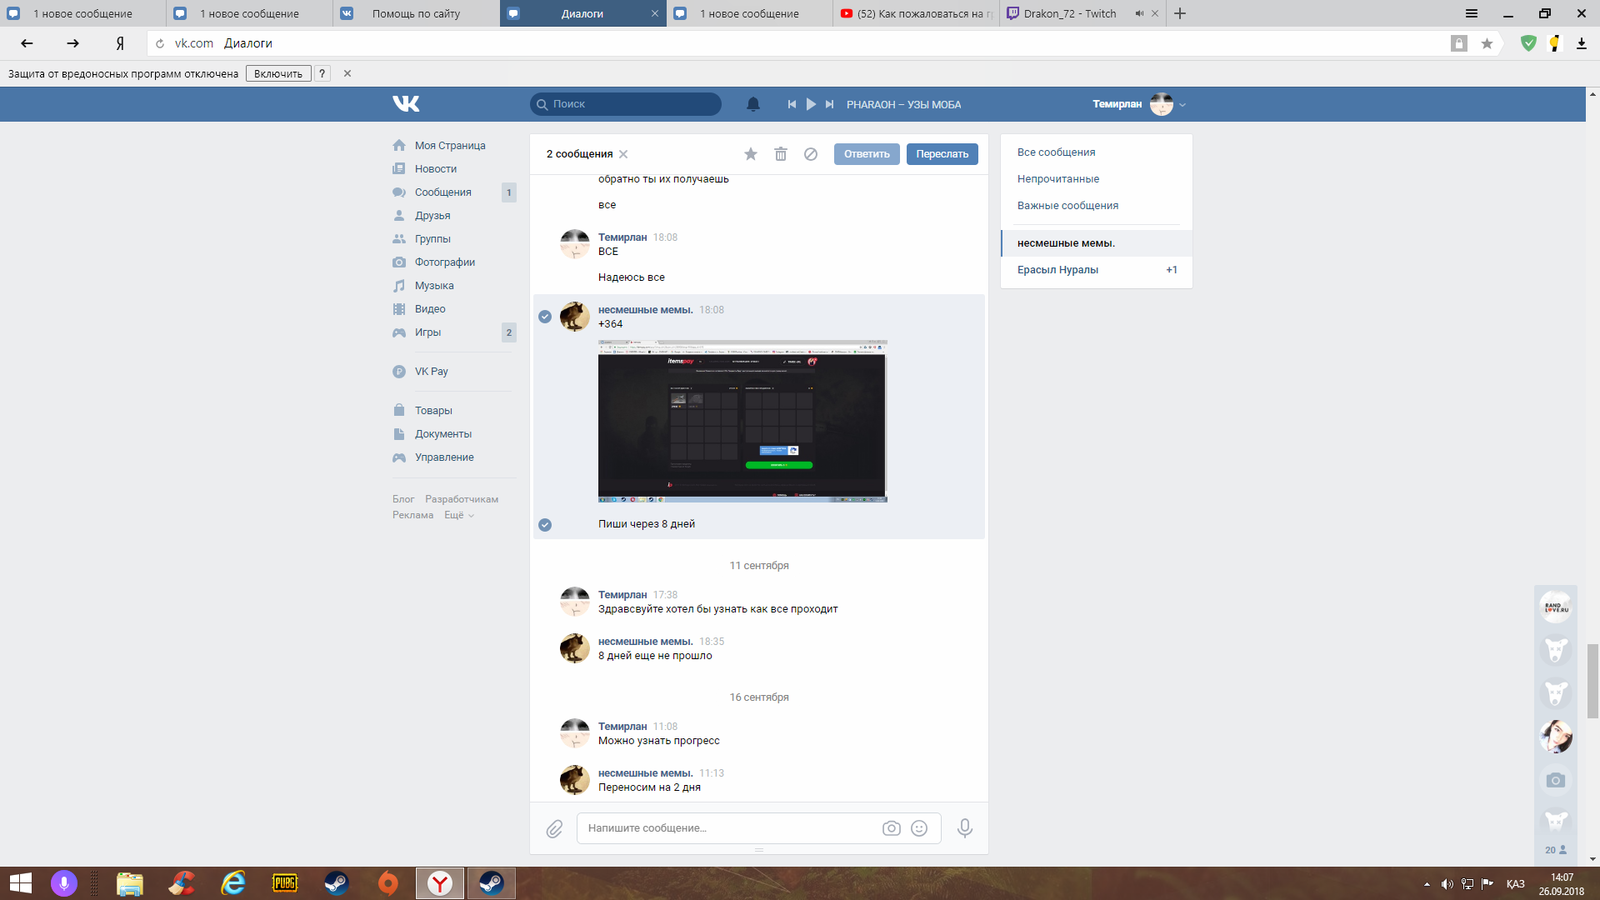Image resolution: width=1600 pixels, height=900 pixels.
Task: Expand Темирлан profile menu in header
Action: 1139,104
